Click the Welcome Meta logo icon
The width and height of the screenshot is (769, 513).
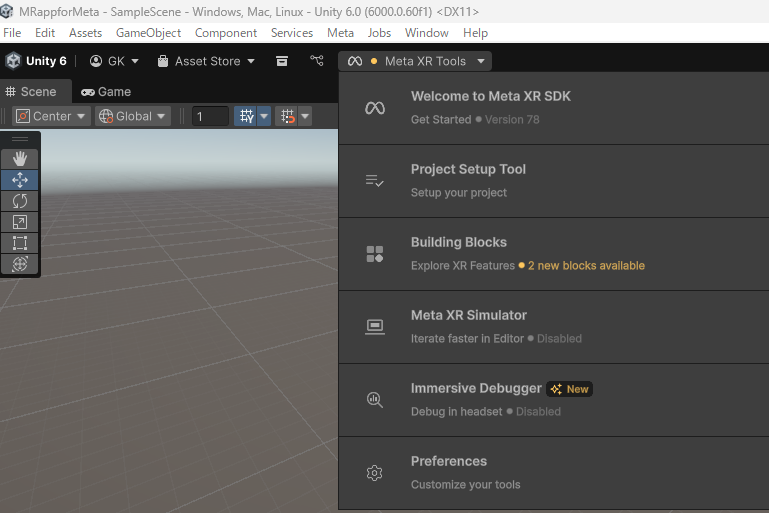(x=375, y=108)
